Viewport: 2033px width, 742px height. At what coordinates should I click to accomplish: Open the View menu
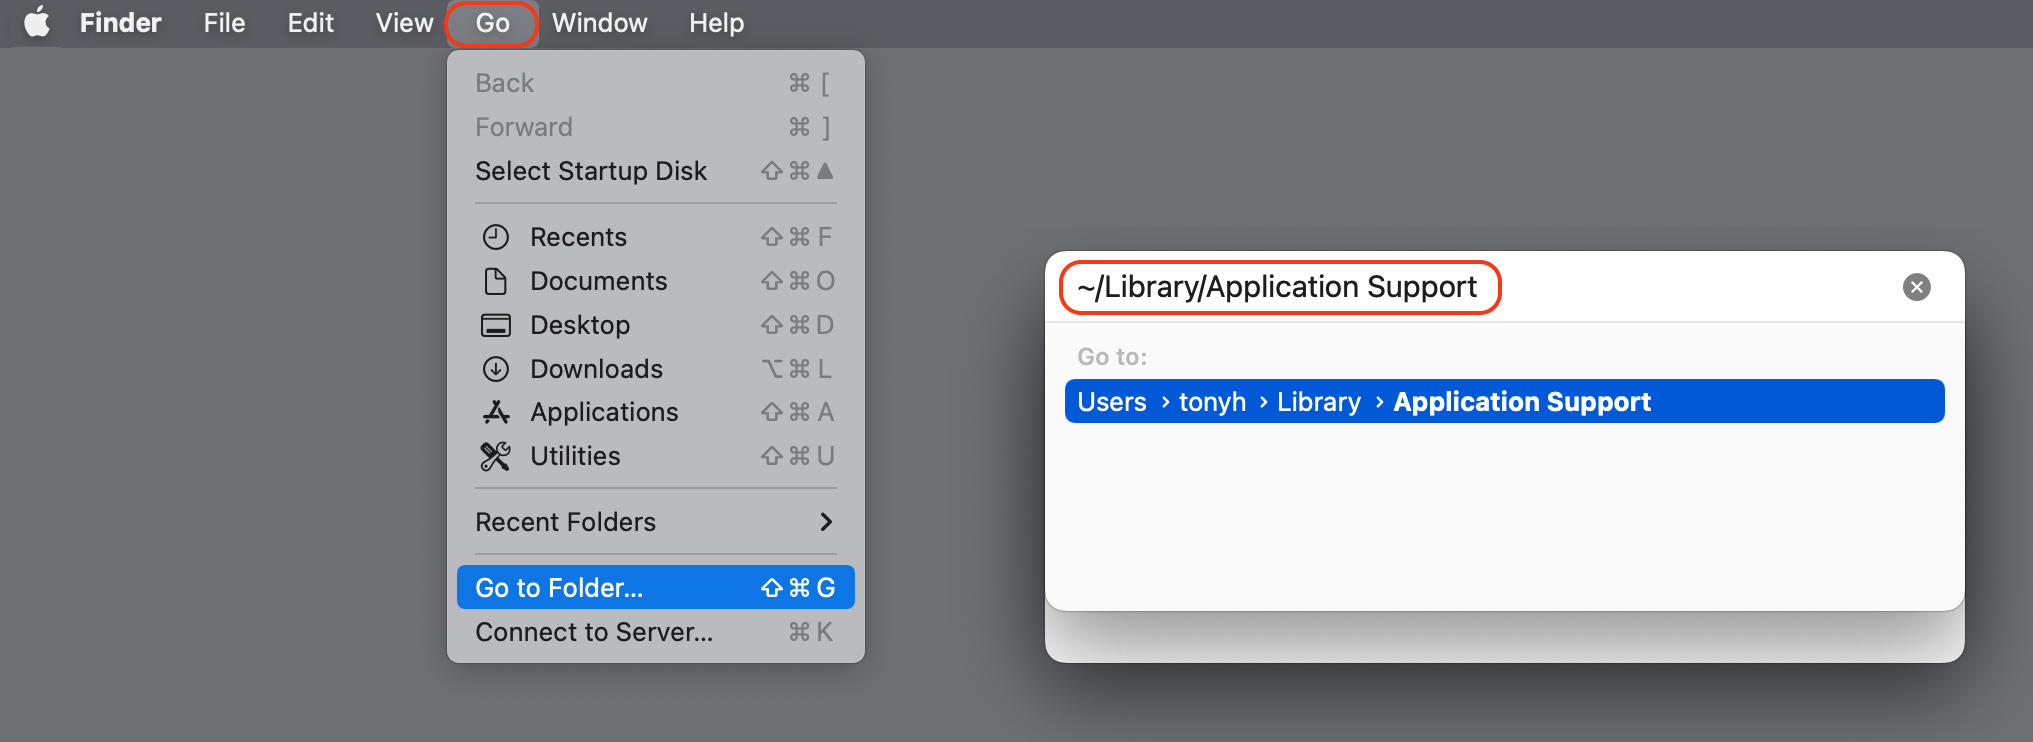[x=404, y=22]
